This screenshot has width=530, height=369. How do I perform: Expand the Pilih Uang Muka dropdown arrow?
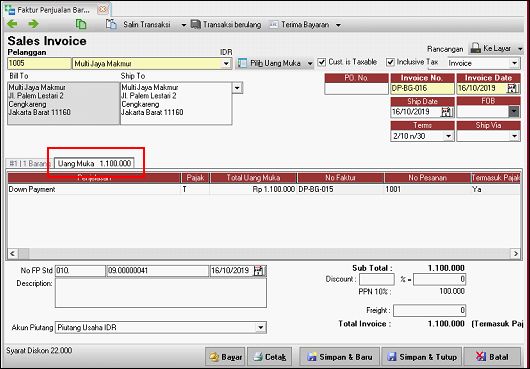310,64
